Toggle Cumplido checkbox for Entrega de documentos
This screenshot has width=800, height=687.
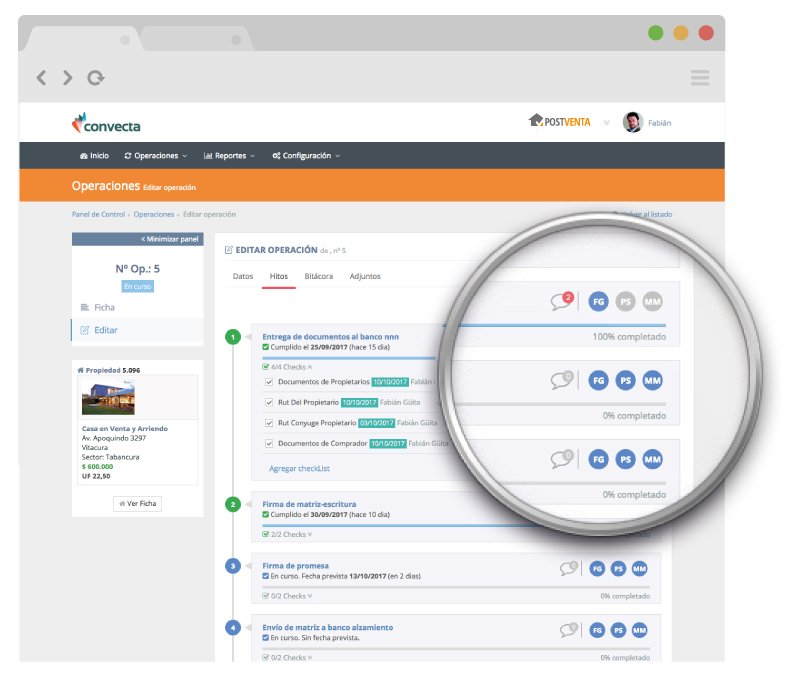(x=265, y=347)
